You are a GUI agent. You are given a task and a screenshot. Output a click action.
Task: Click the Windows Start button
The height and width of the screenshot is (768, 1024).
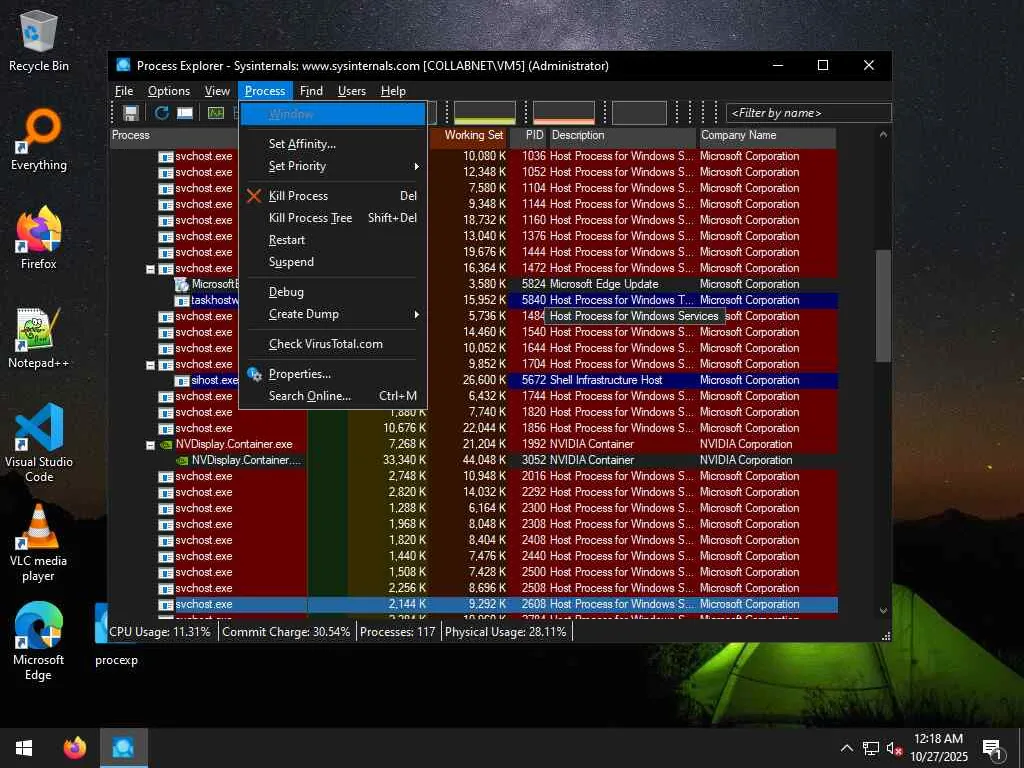click(x=24, y=748)
